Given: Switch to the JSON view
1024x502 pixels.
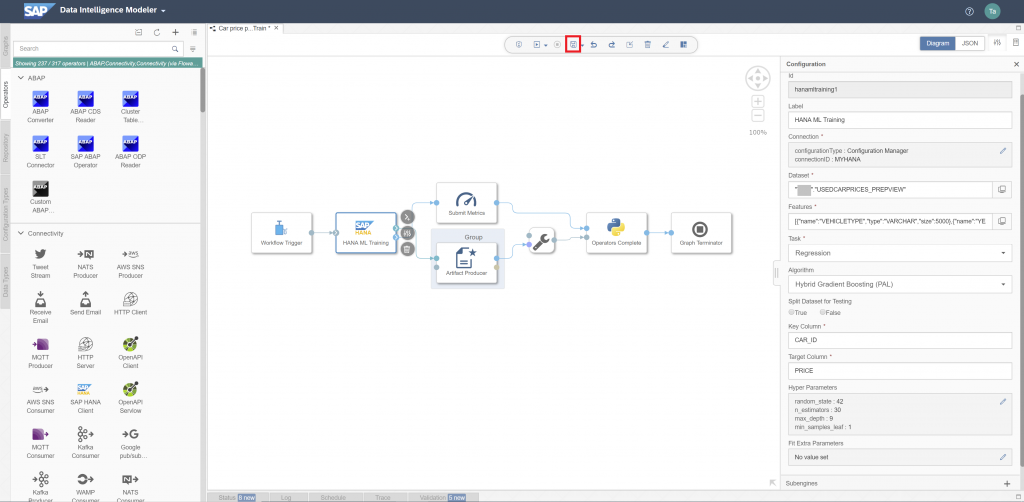Looking at the screenshot, I should 970,44.
